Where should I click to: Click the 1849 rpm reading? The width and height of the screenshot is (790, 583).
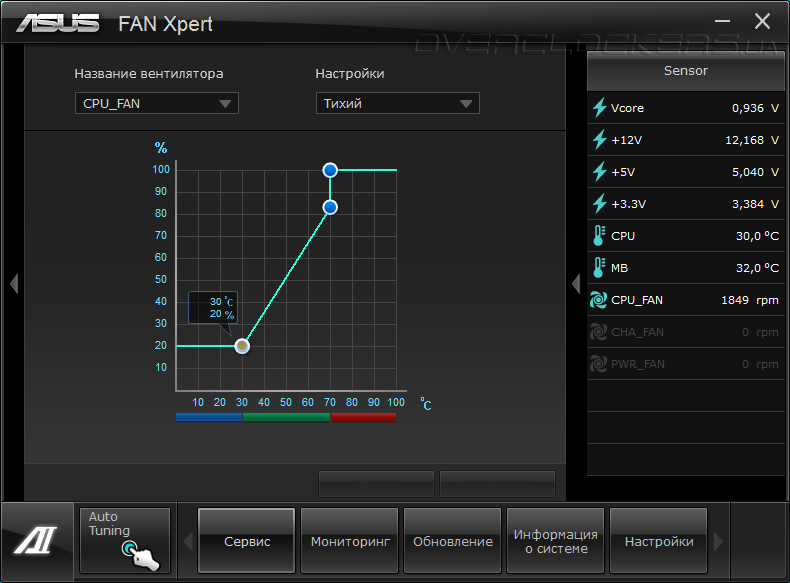[x=750, y=300]
